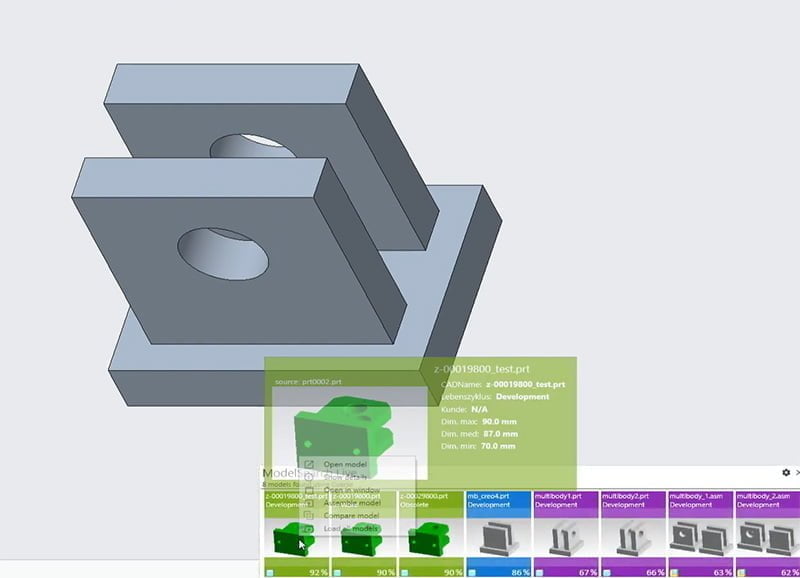This screenshot has width=800, height=578.
Task: Click source: prt0002.prt label
Action: (308, 382)
